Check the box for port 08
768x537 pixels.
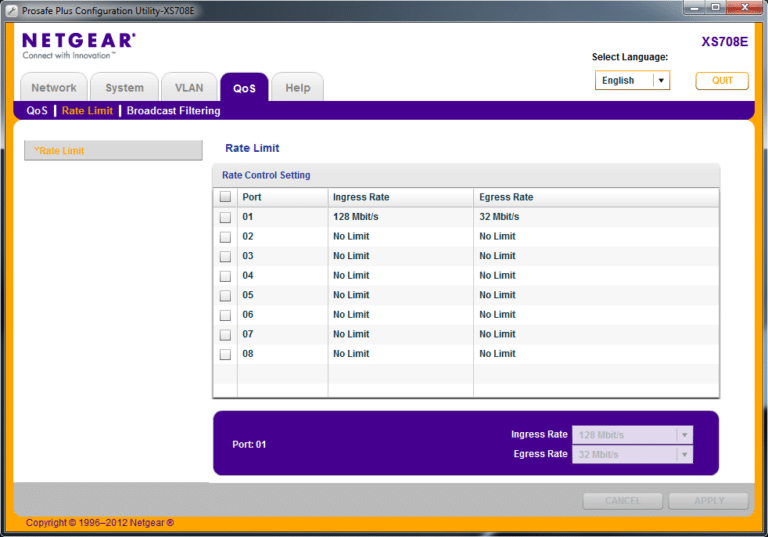coord(225,354)
